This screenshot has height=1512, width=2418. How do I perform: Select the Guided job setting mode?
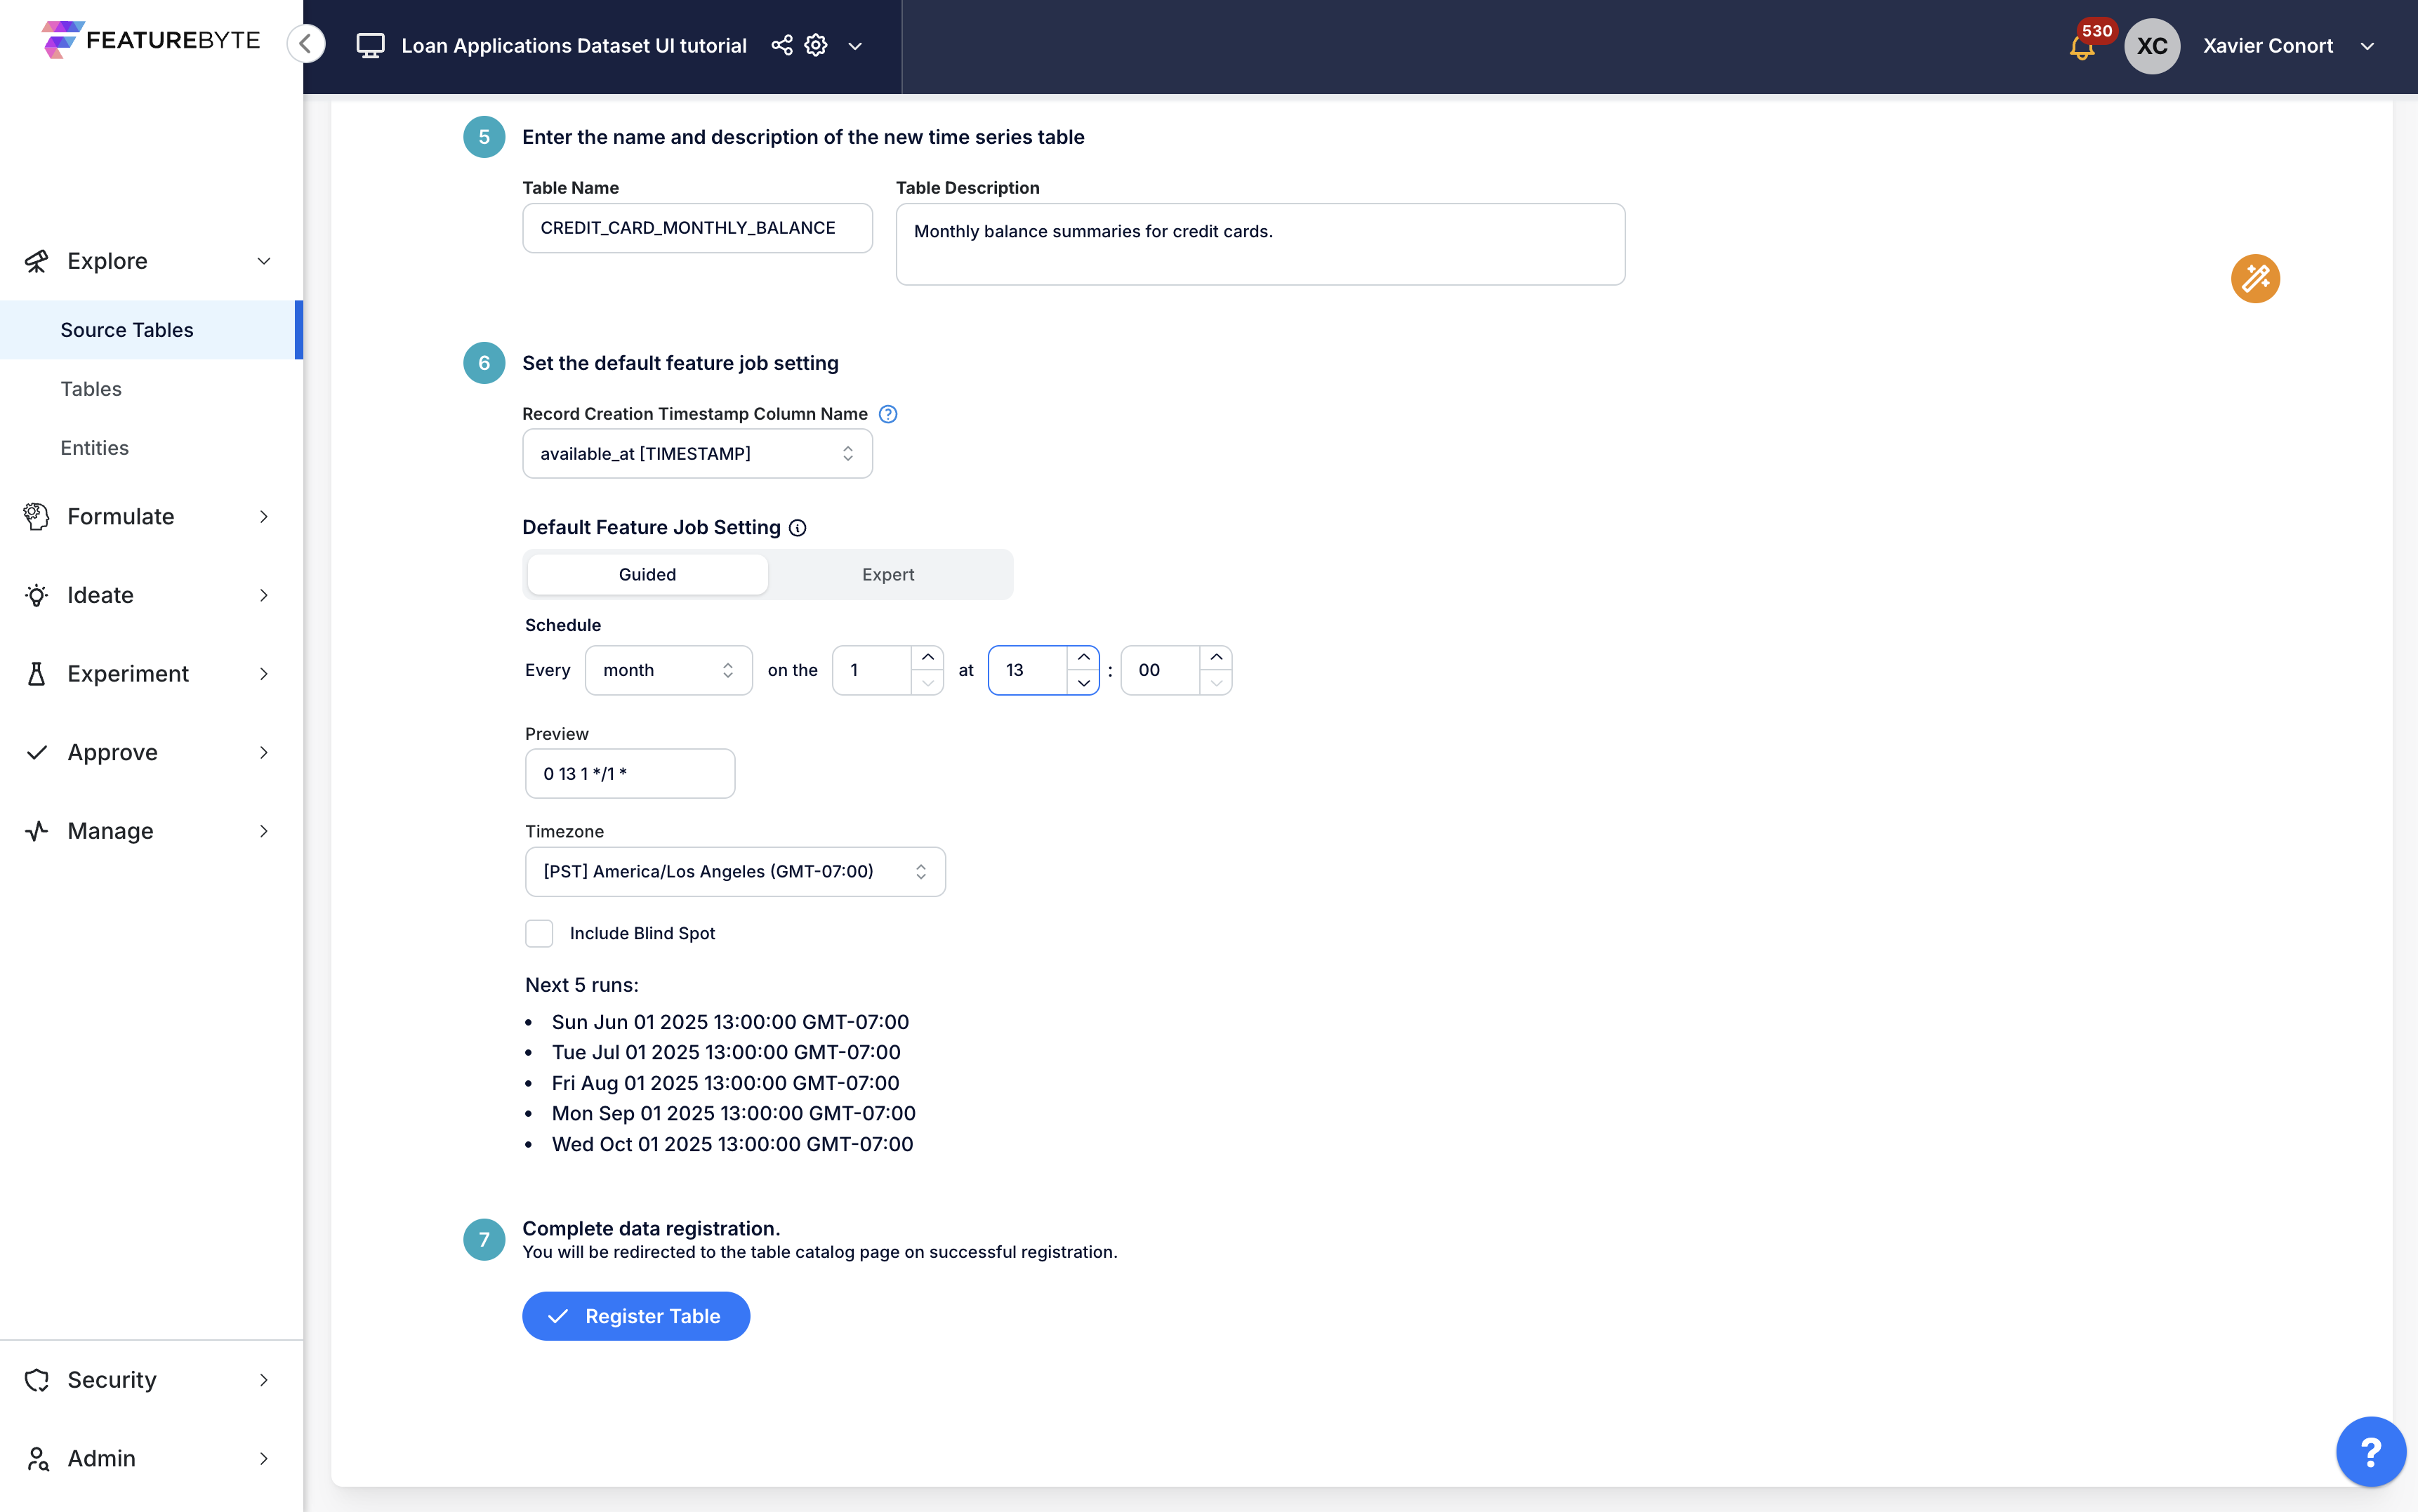(x=647, y=574)
